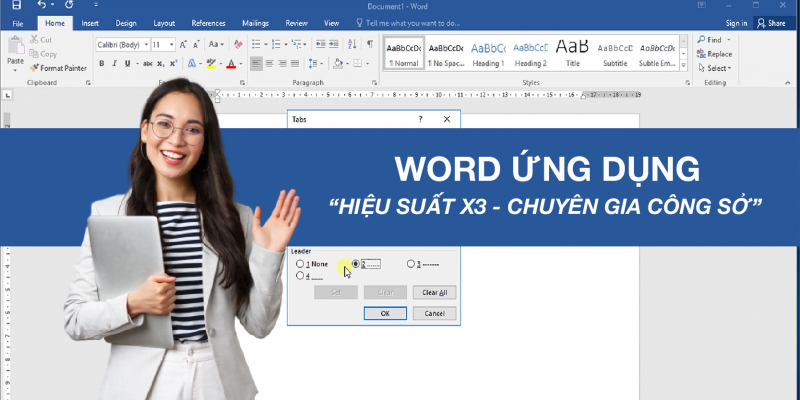Choose leader option 3 with dashes
The image size is (800, 400).
coord(411,264)
